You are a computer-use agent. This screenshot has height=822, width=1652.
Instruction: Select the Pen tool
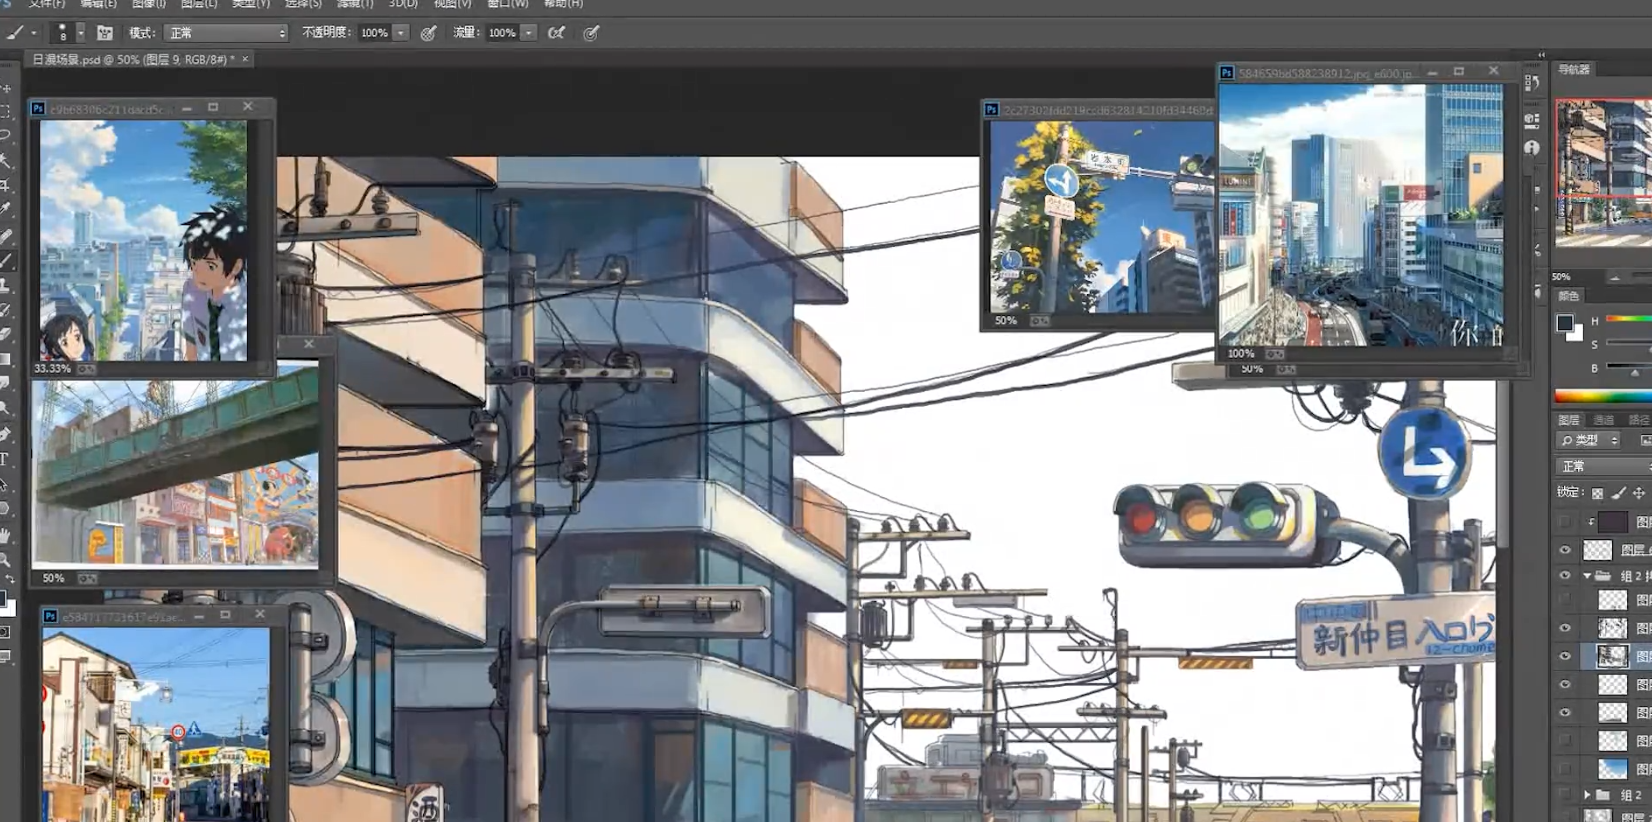coord(6,434)
